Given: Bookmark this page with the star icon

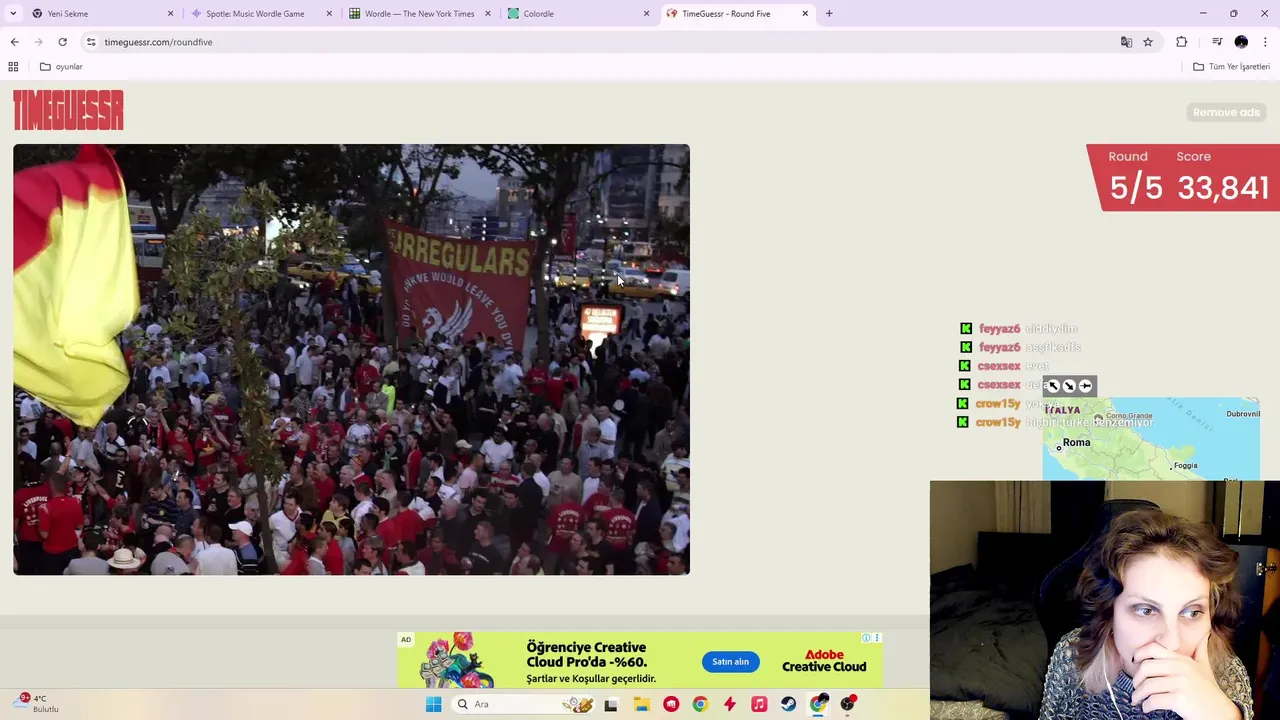Looking at the screenshot, I should click(1148, 42).
